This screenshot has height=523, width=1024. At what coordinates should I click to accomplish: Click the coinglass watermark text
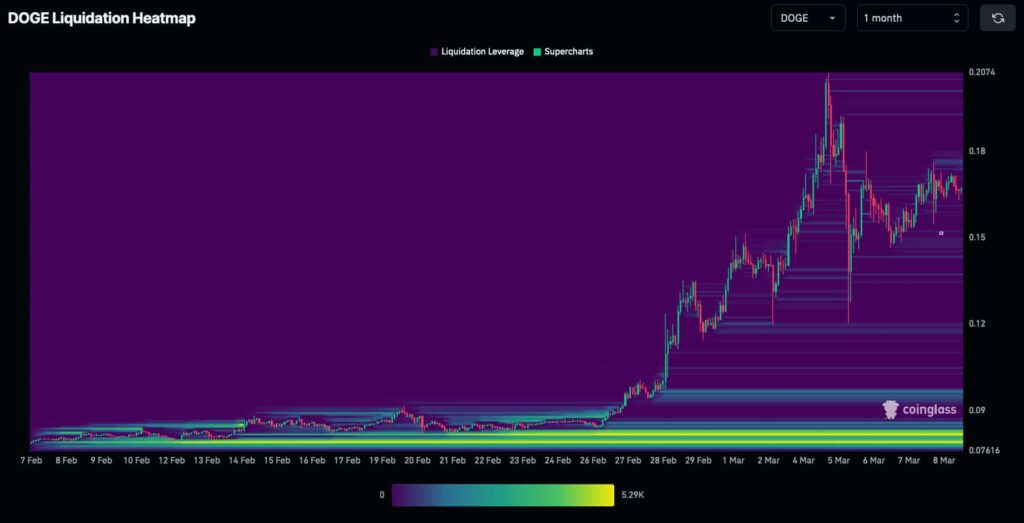(929, 410)
